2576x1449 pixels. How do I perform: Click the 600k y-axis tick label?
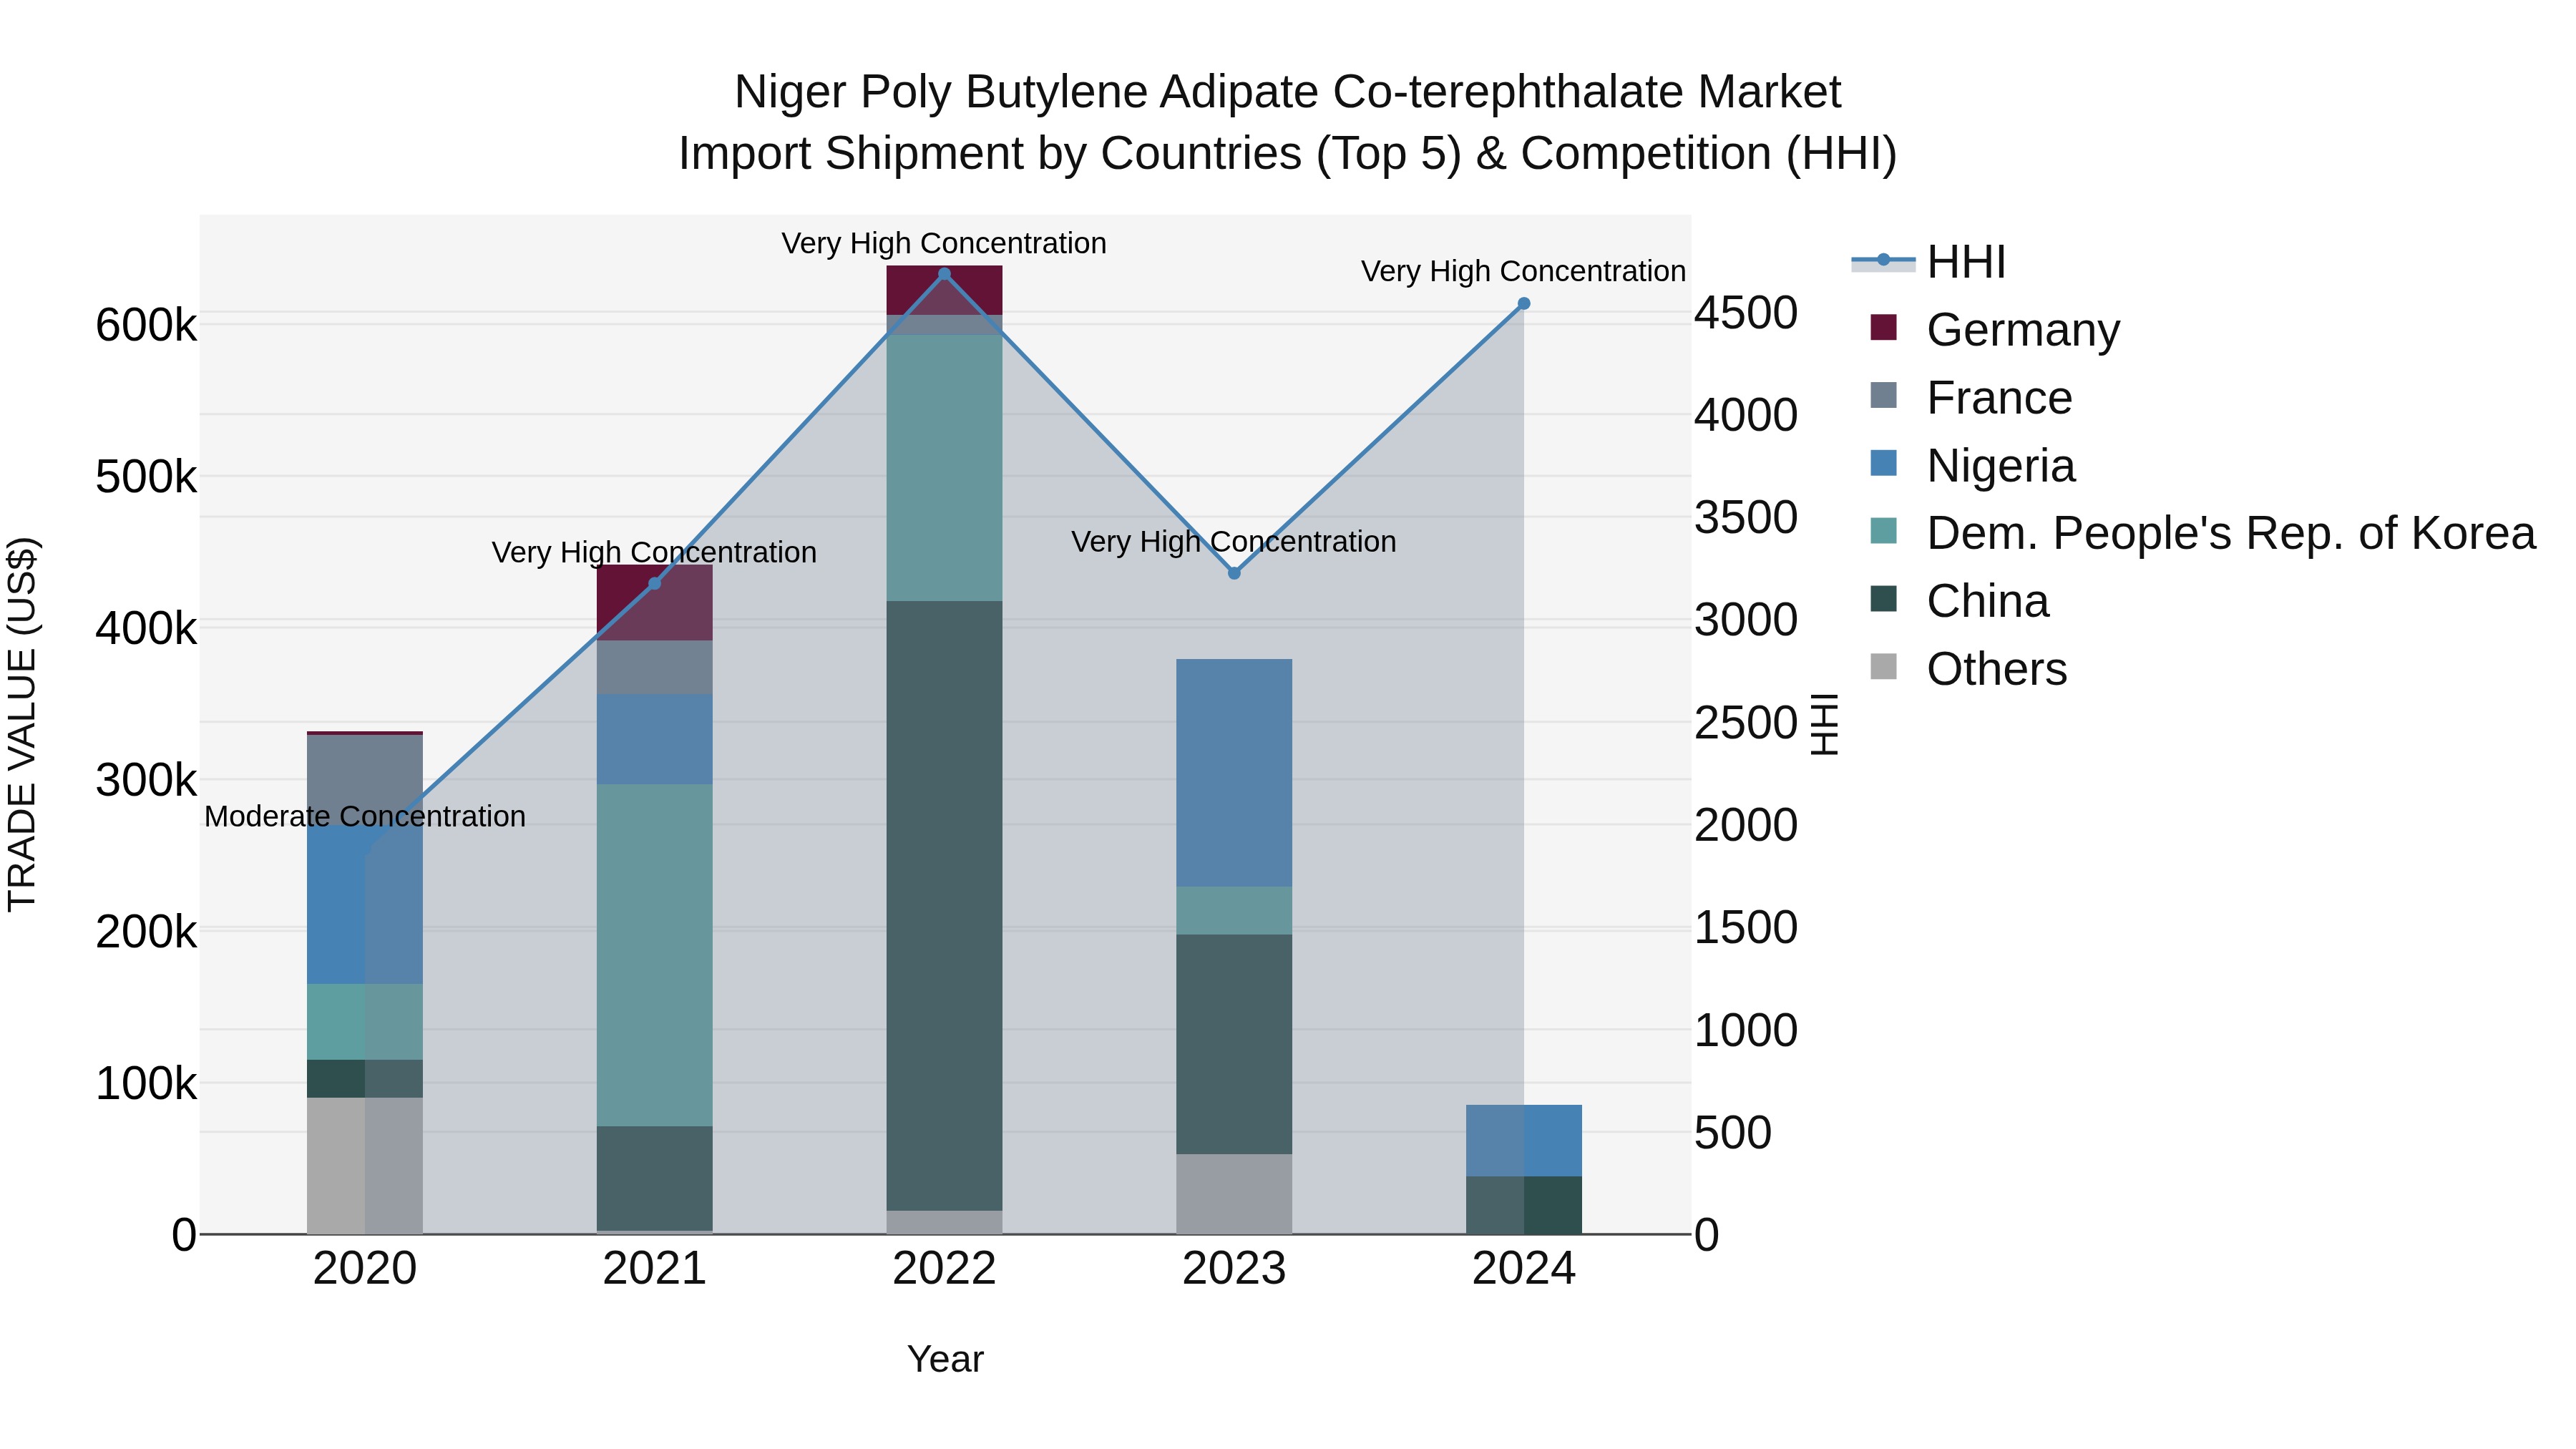coord(146,326)
